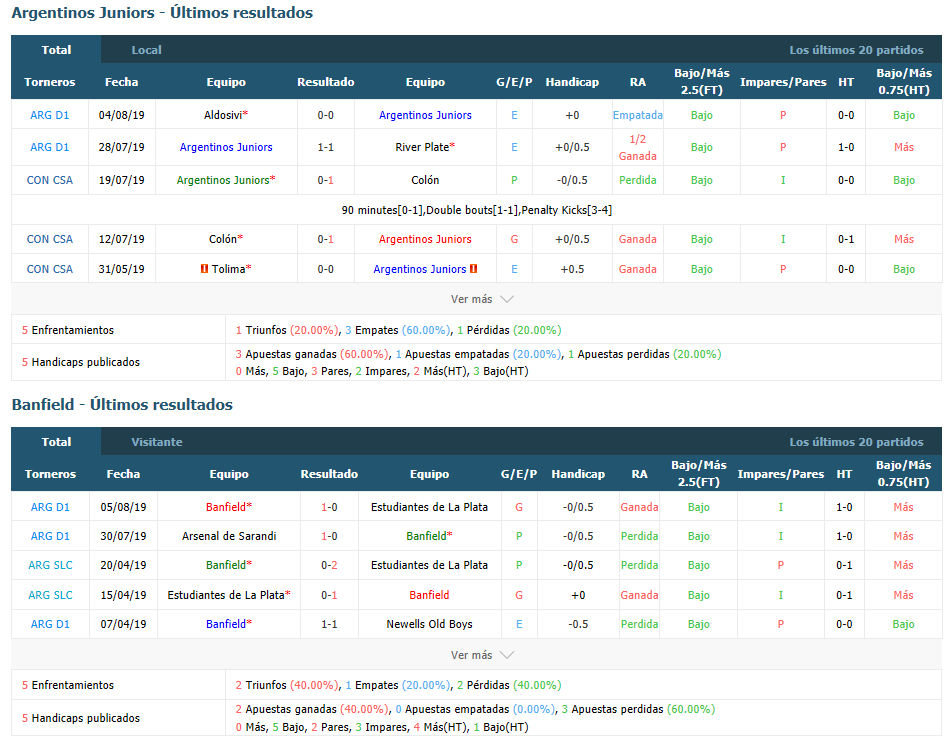Open the CON CSA link dated 31/05/19

pos(50,269)
